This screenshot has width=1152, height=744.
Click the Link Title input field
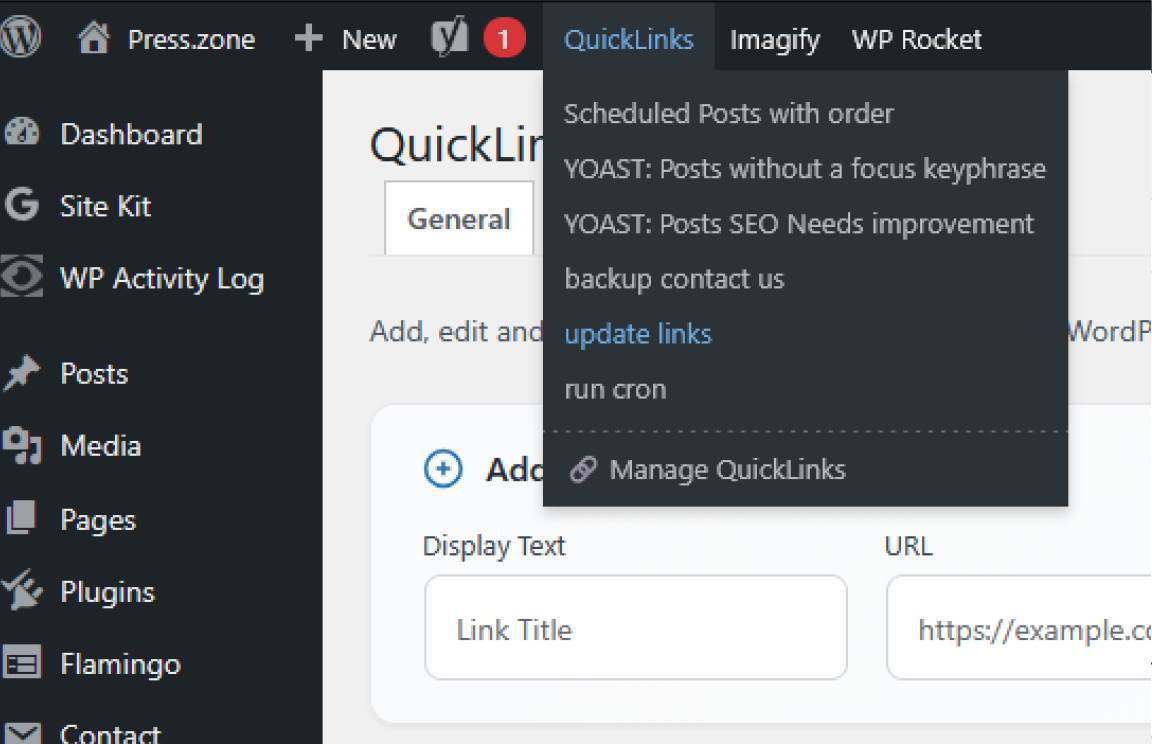635,628
